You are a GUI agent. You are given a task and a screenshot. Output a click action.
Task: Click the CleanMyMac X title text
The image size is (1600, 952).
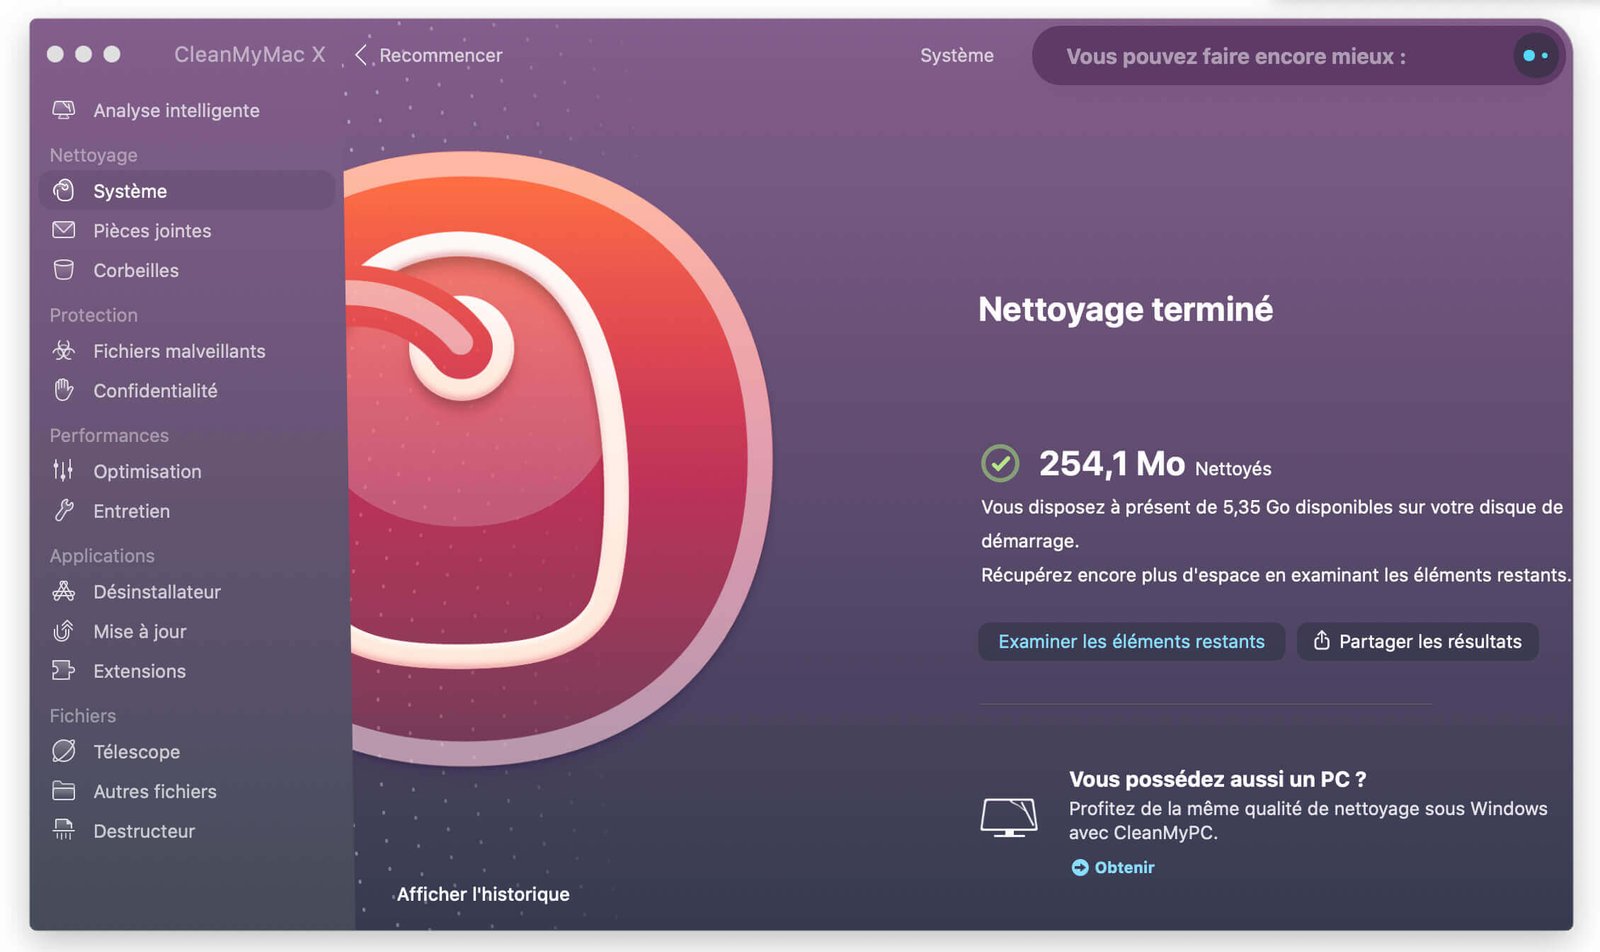coord(250,54)
